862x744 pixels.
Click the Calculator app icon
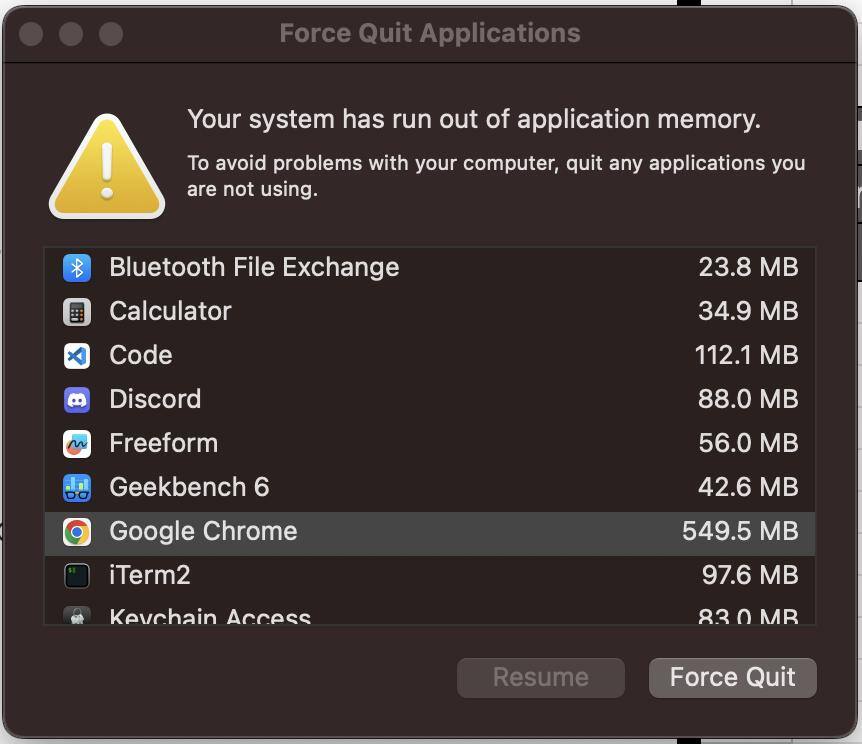click(77, 312)
